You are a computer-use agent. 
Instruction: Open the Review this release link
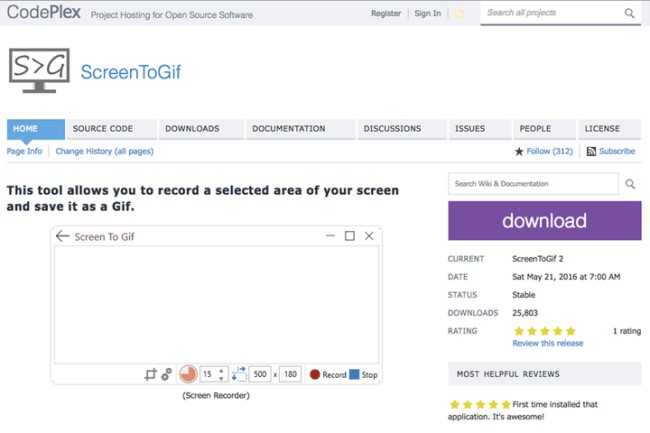[x=546, y=343]
